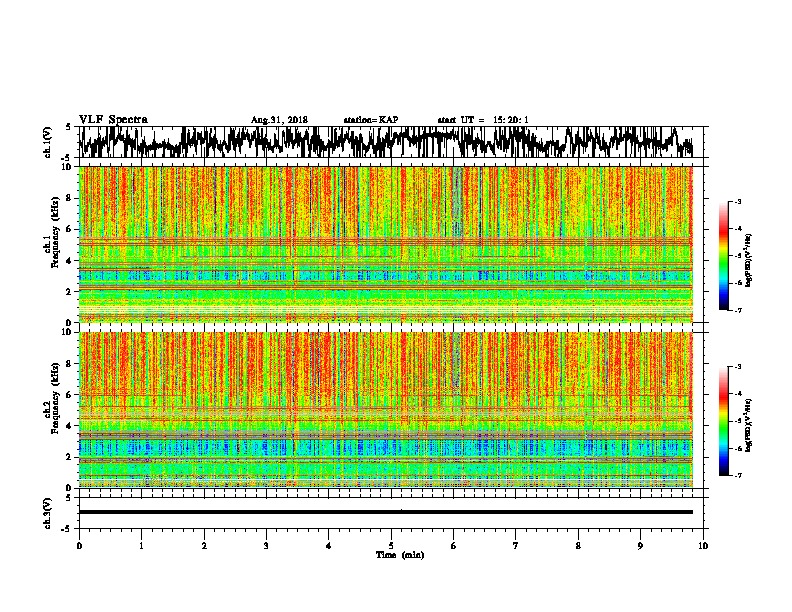
Task: Click the ch.2 spectrogram panel
Action: point(386,410)
